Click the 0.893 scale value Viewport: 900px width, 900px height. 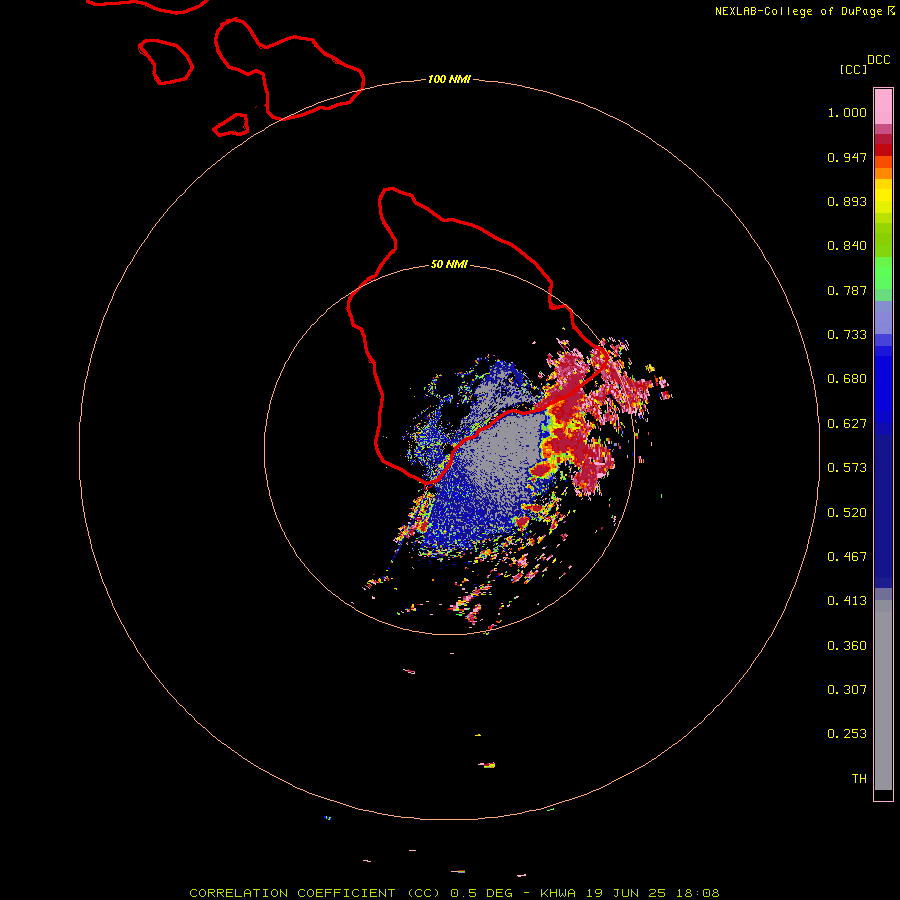click(x=847, y=201)
